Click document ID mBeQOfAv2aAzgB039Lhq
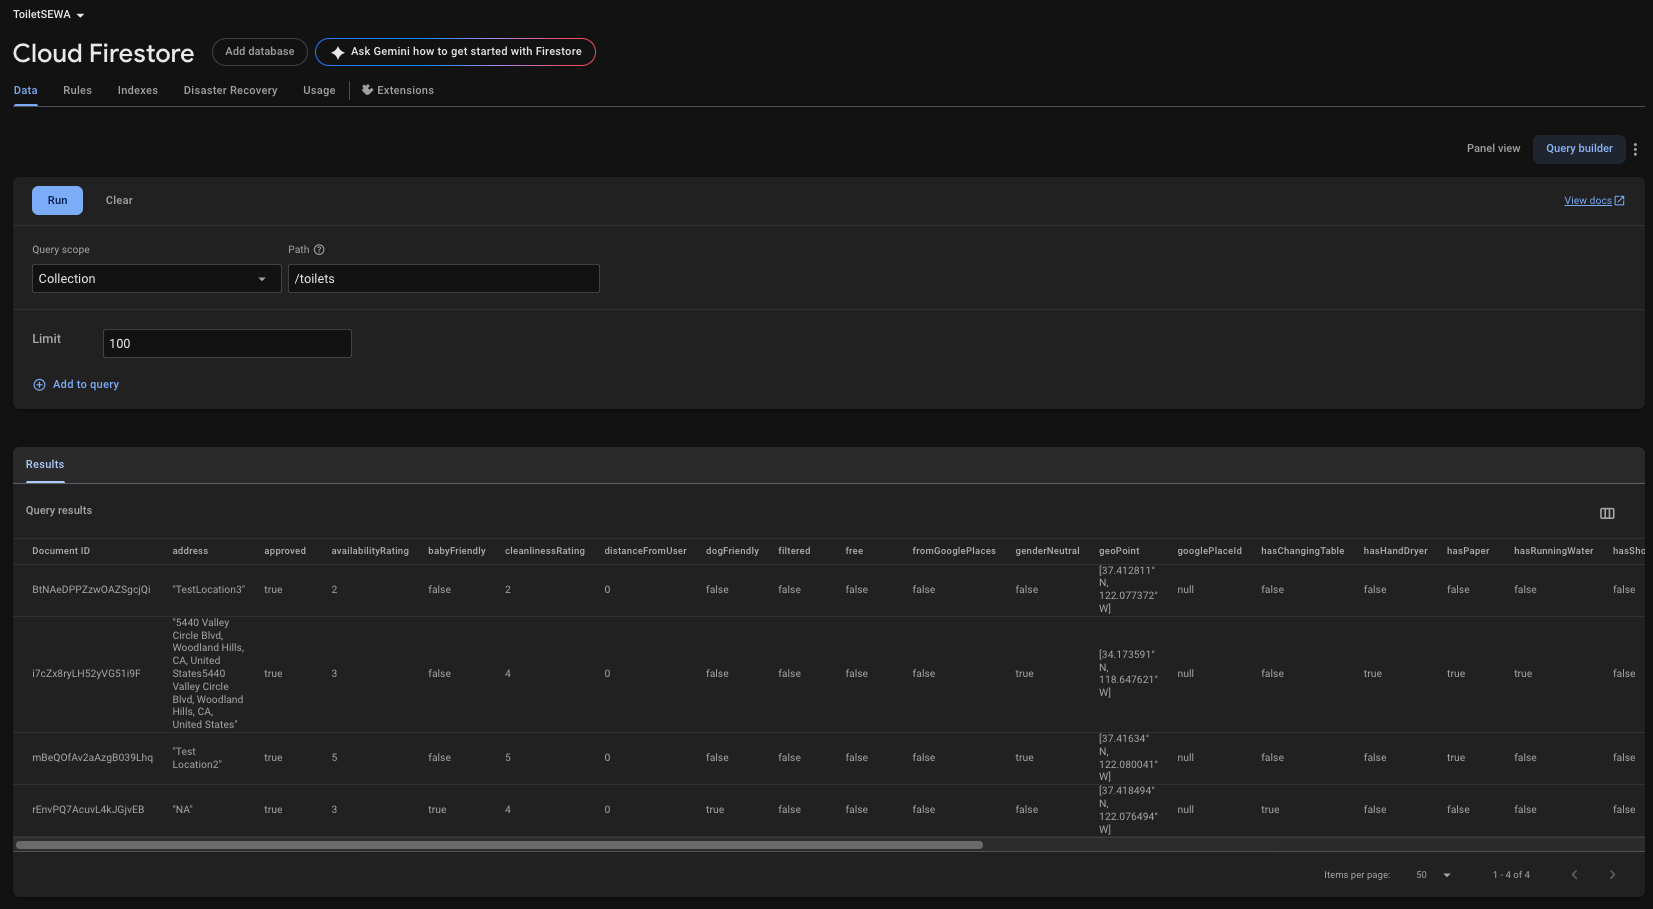Viewport: 1653px width, 909px height. 92,758
